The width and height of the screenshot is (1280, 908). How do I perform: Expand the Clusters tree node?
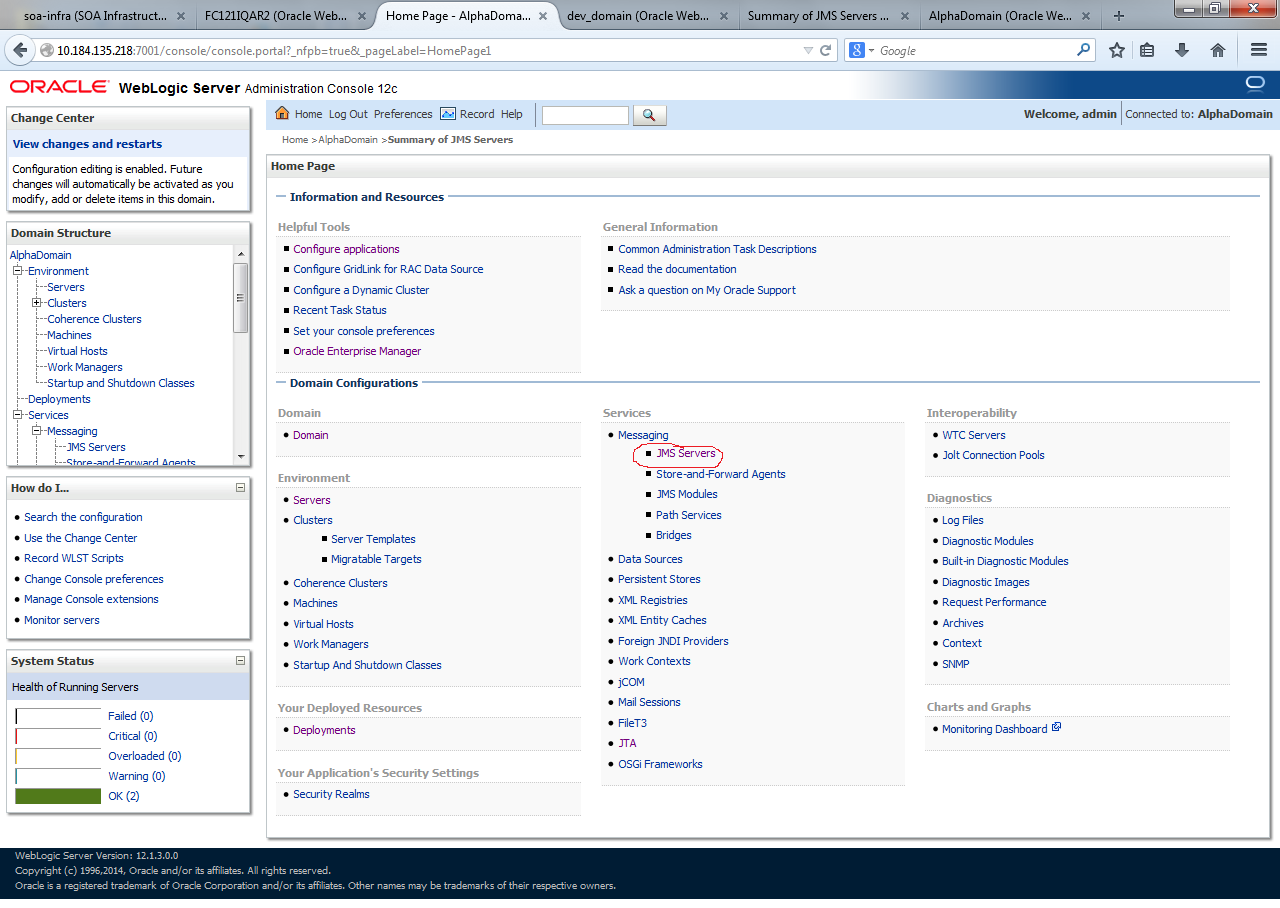(x=36, y=303)
